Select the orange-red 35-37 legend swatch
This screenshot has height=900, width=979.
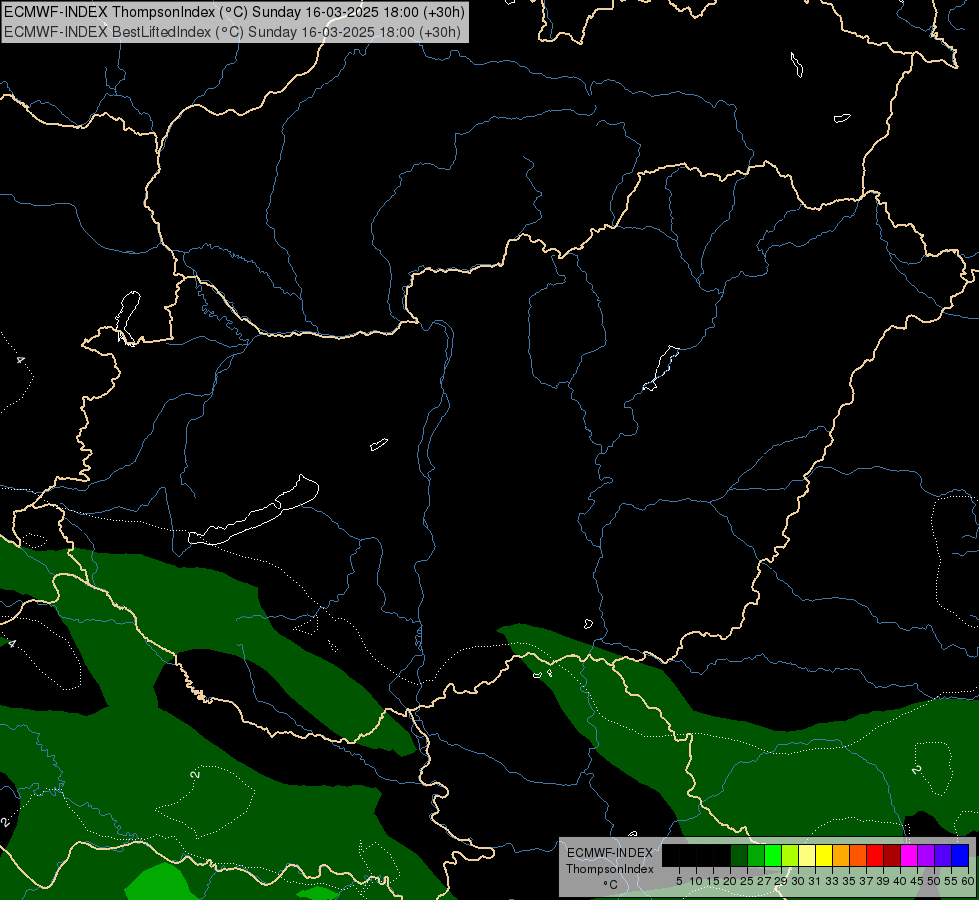point(858,855)
